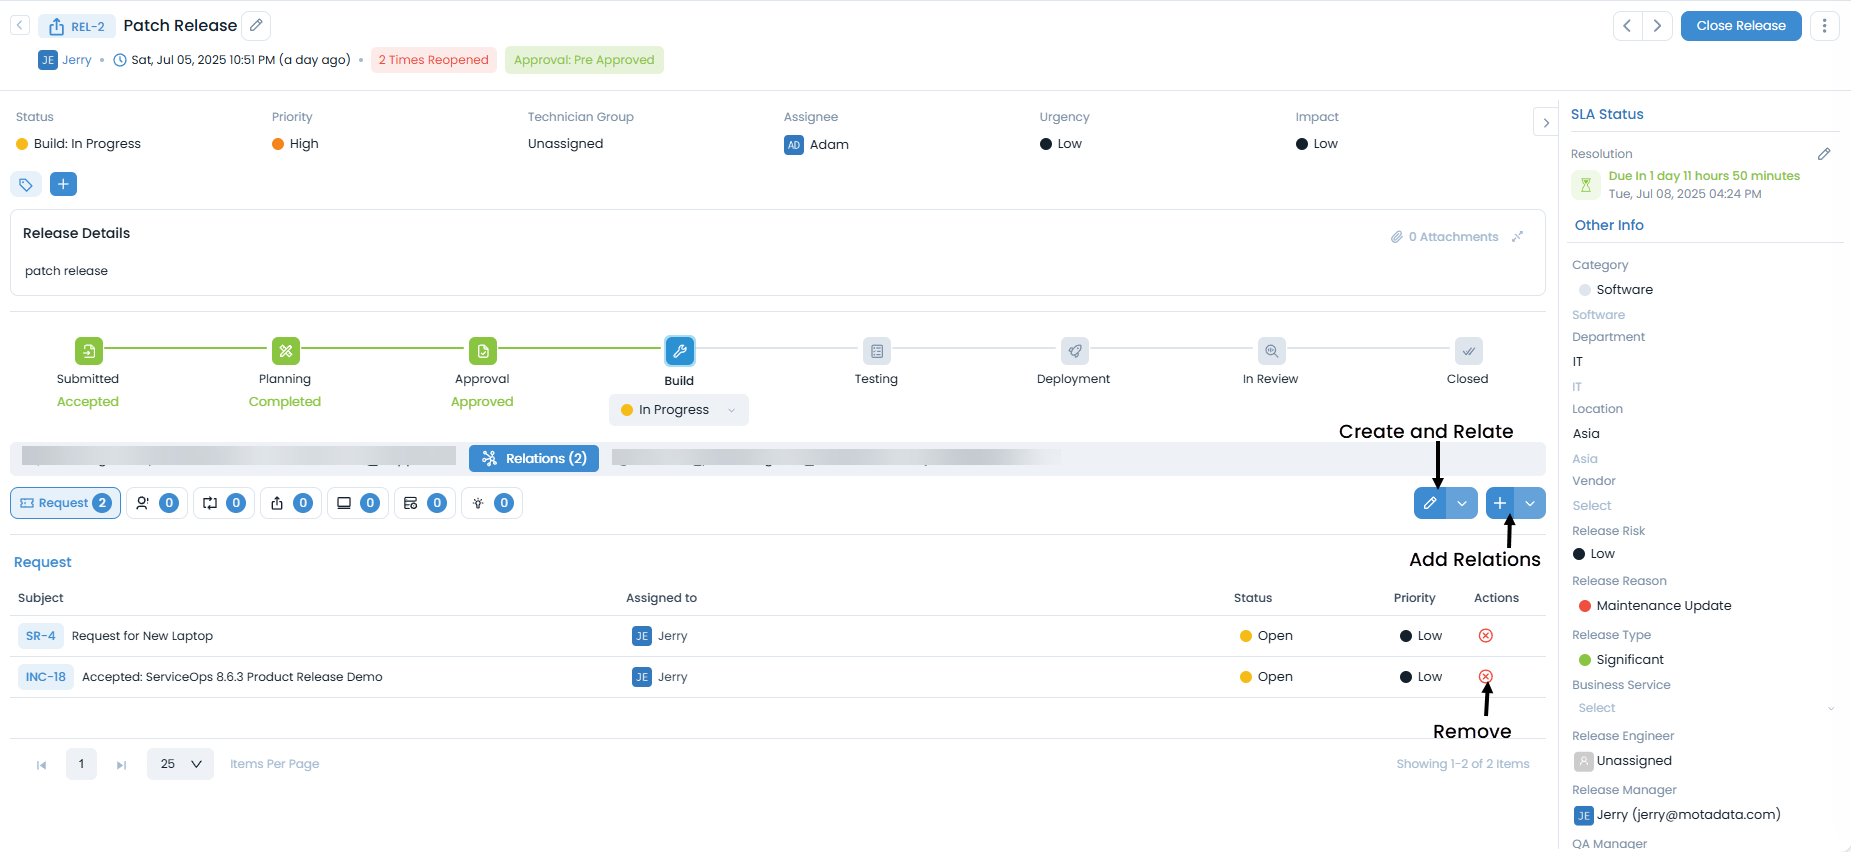Select the Approval stage icon

(483, 351)
